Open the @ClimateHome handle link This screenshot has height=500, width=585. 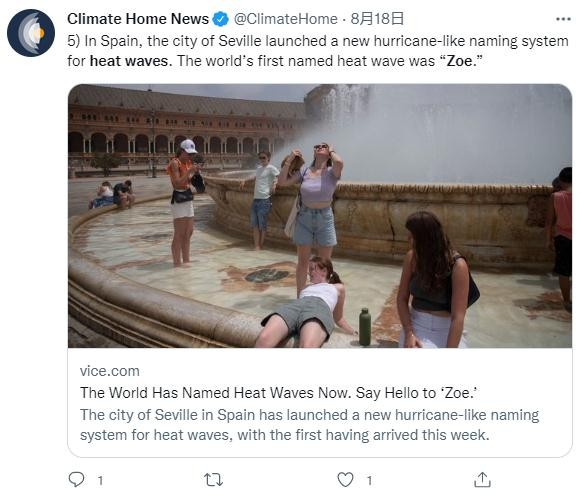pyautogui.click(x=285, y=19)
